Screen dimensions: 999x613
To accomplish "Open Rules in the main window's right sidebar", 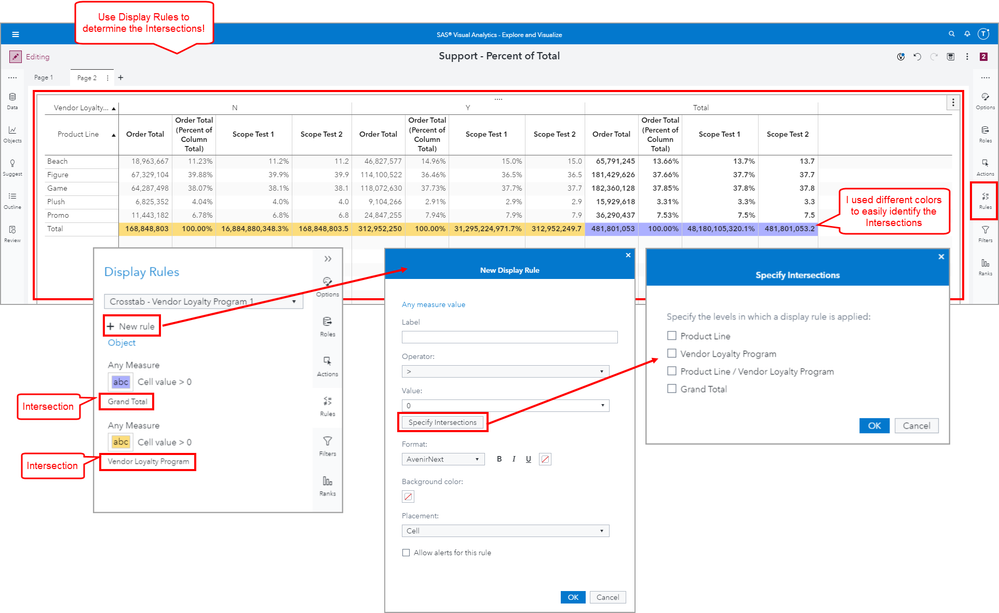I will pos(985,200).
